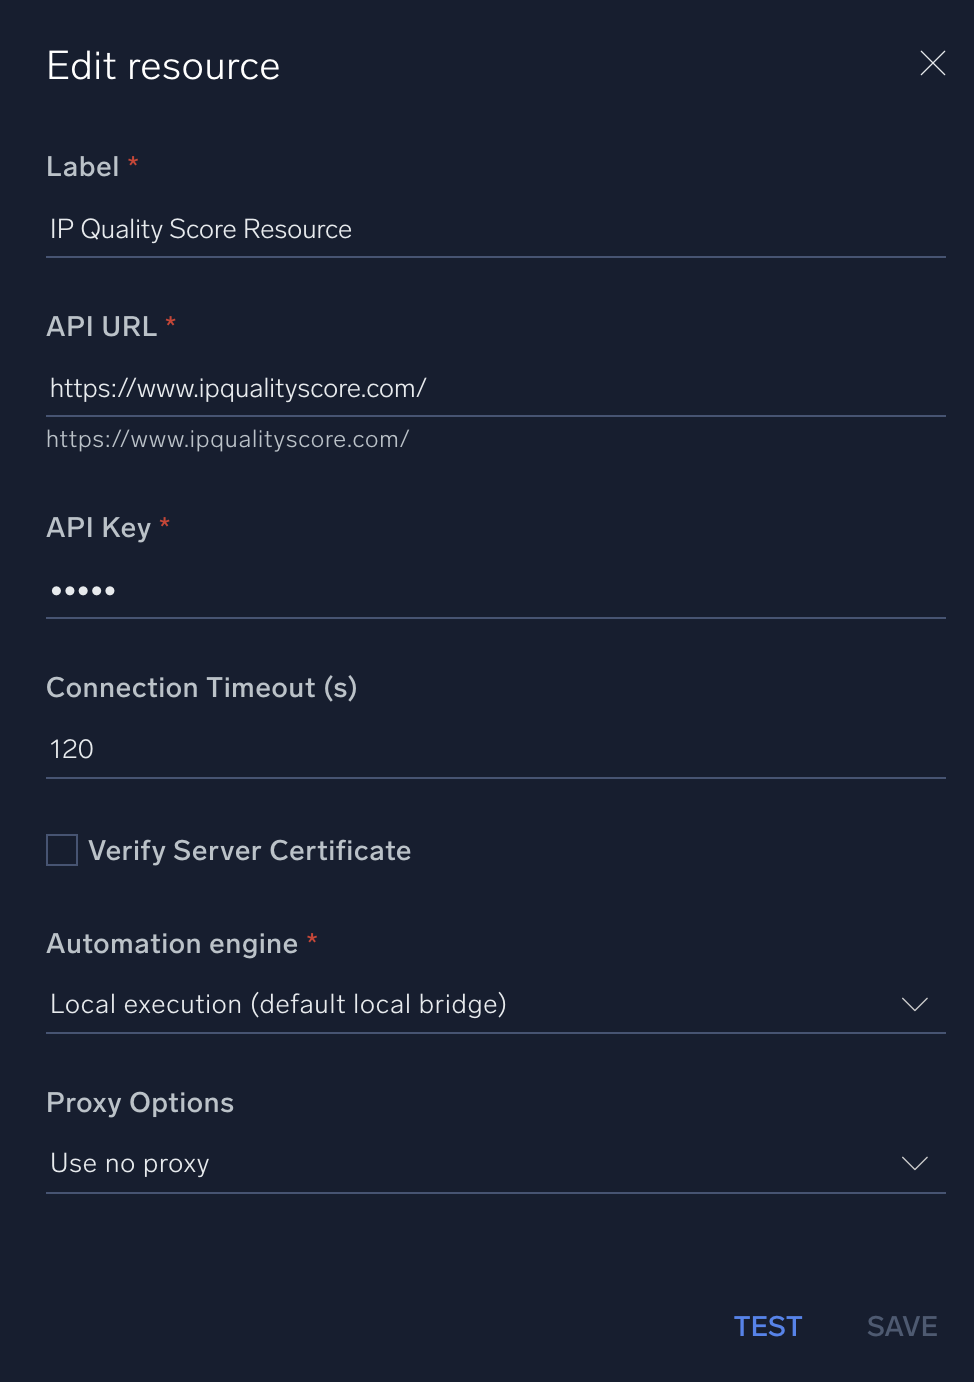
Task: Save the resource configuration
Action: pyautogui.click(x=901, y=1325)
